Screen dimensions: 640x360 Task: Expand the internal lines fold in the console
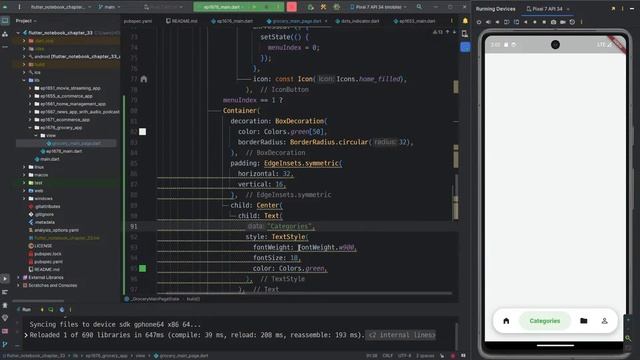tap(401, 335)
